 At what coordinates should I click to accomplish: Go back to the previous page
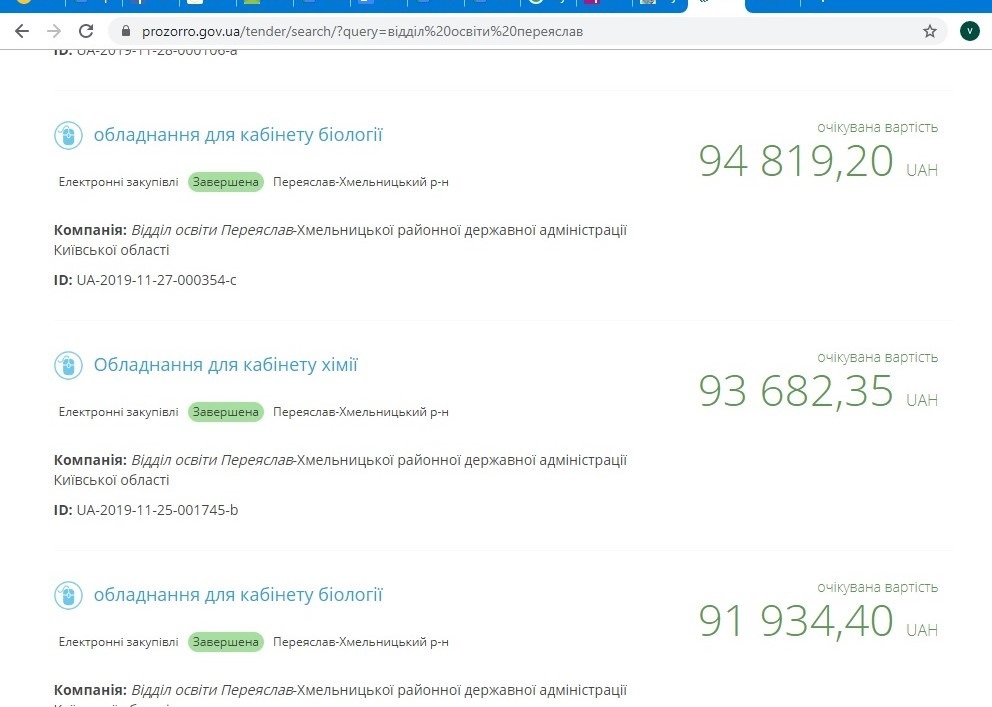pyautogui.click(x=22, y=31)
